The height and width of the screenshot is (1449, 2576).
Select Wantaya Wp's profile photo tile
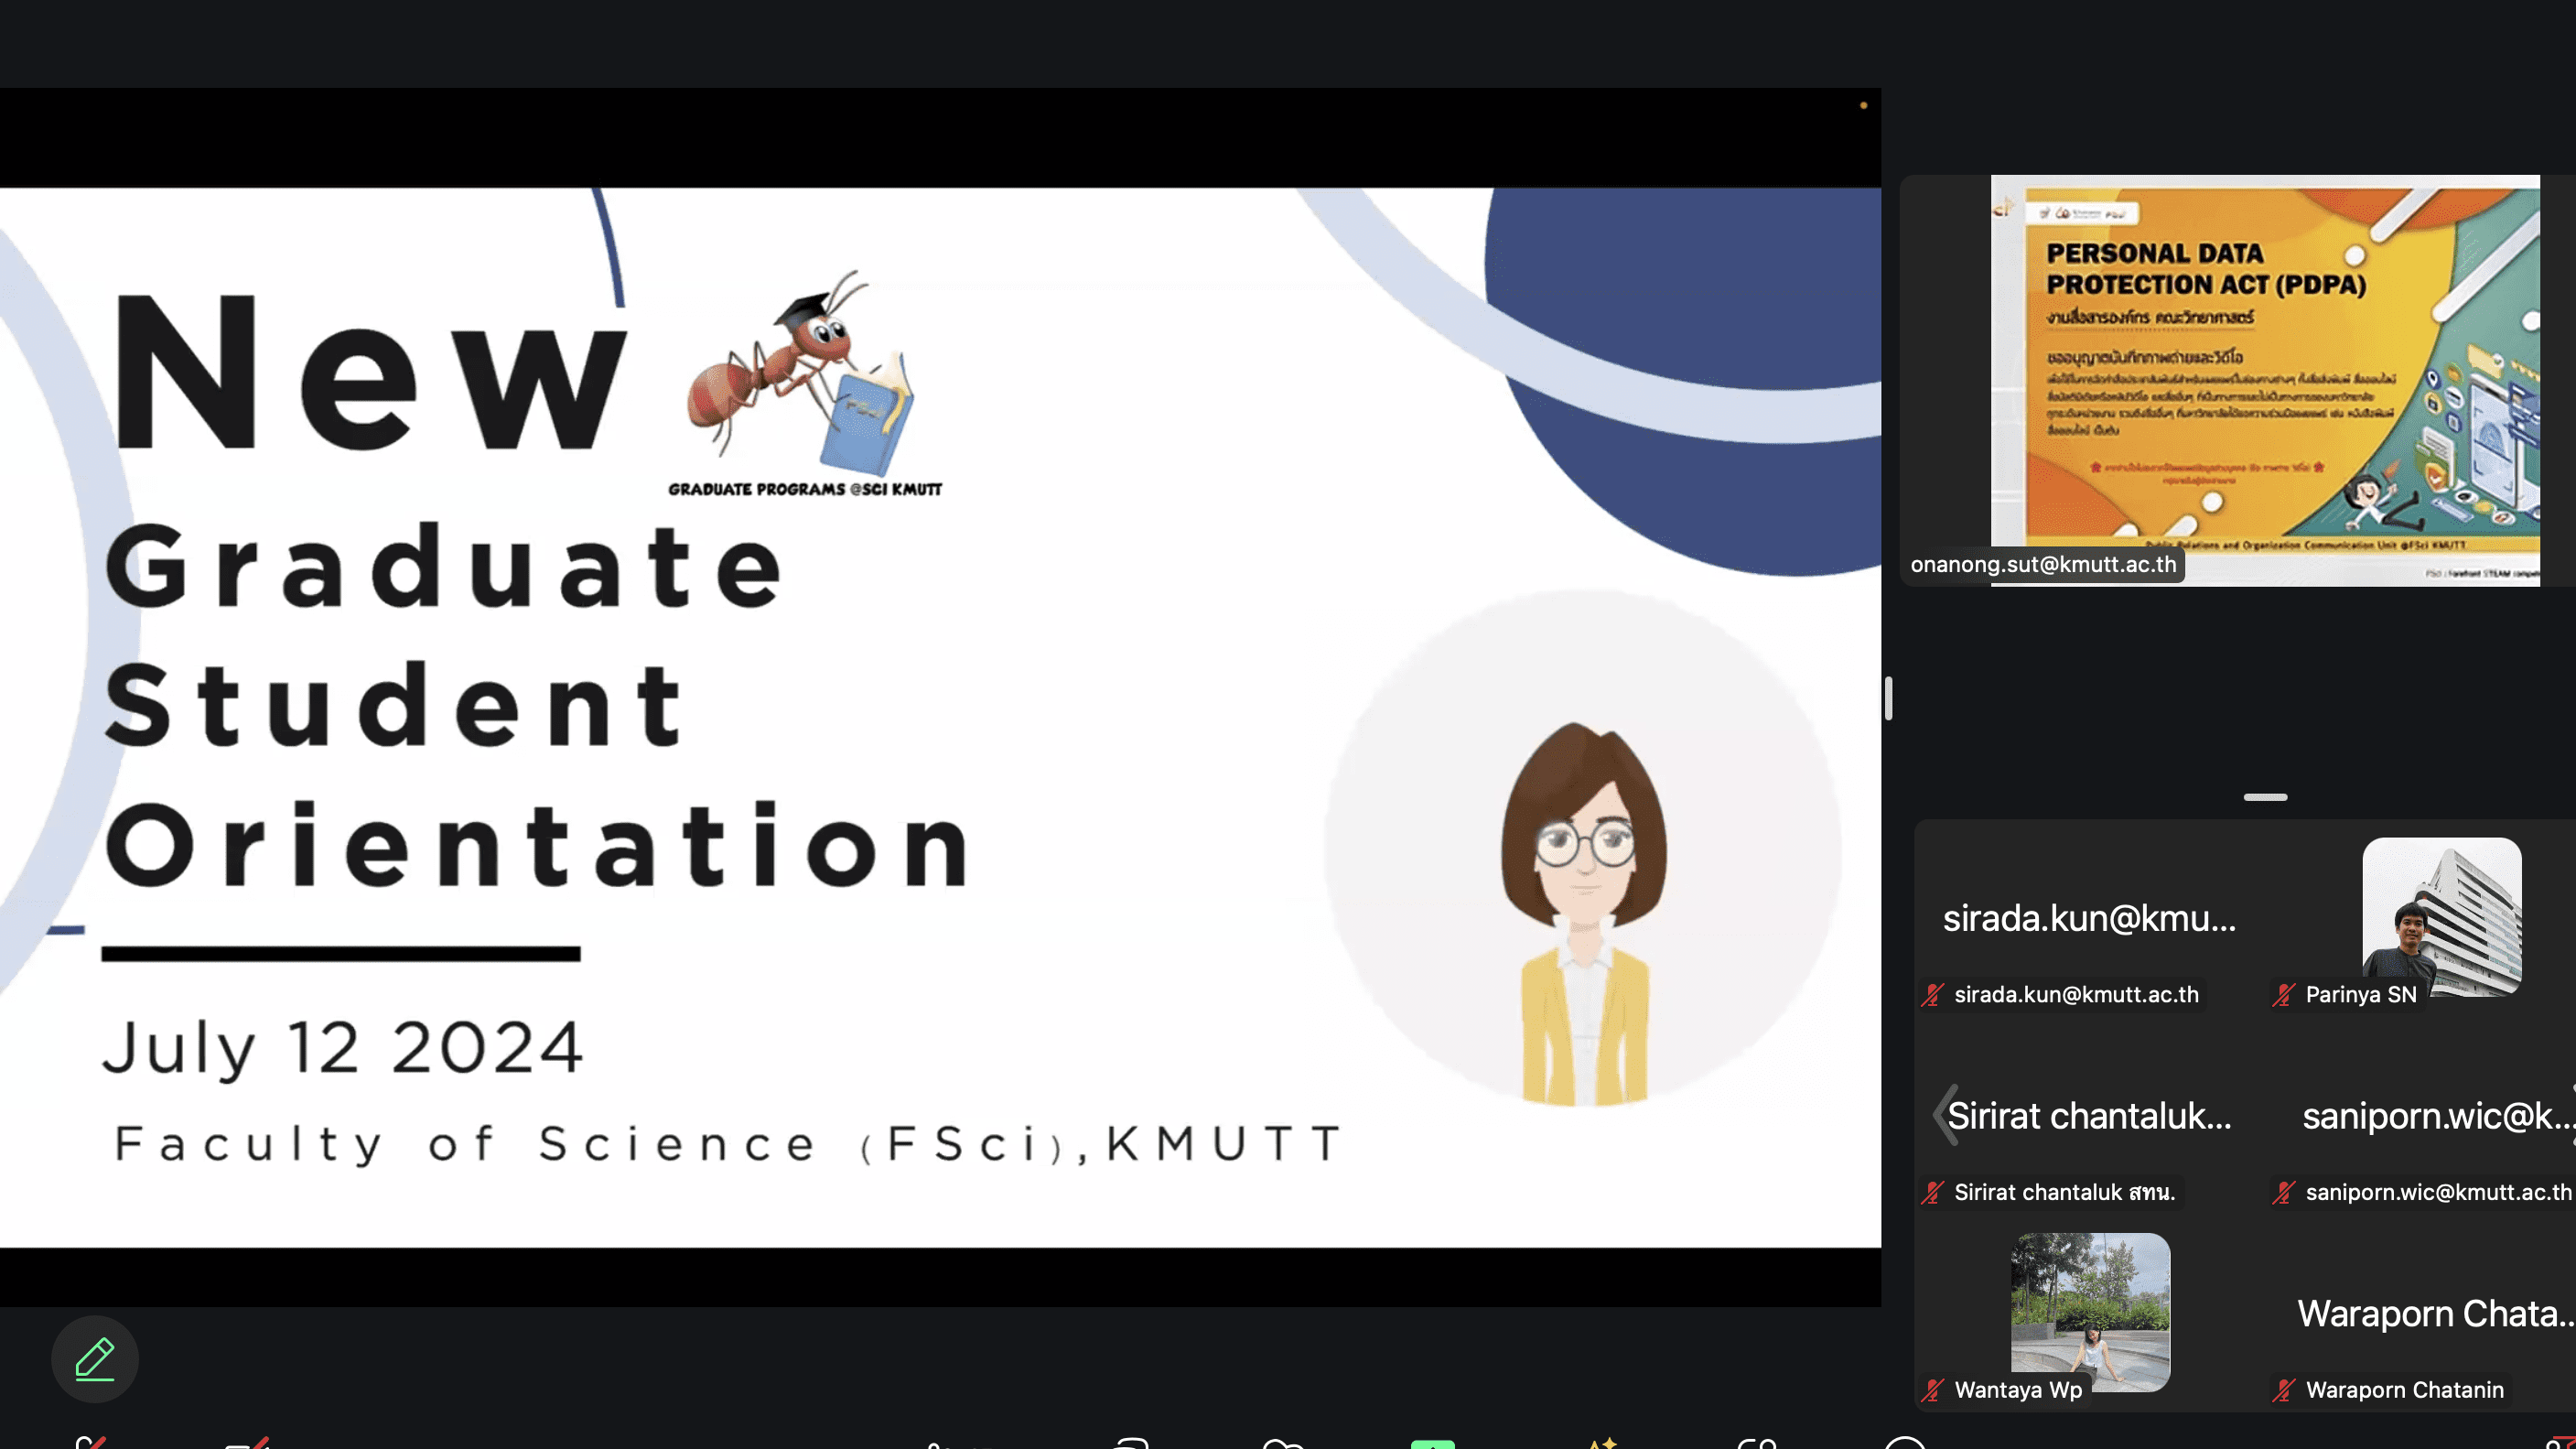point(2090,1312)
